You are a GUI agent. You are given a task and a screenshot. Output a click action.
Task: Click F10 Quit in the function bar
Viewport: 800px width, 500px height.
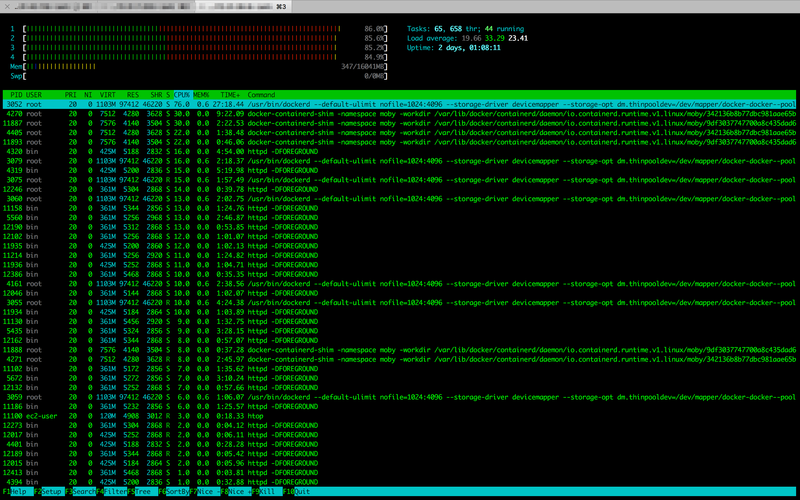(297, 491)
